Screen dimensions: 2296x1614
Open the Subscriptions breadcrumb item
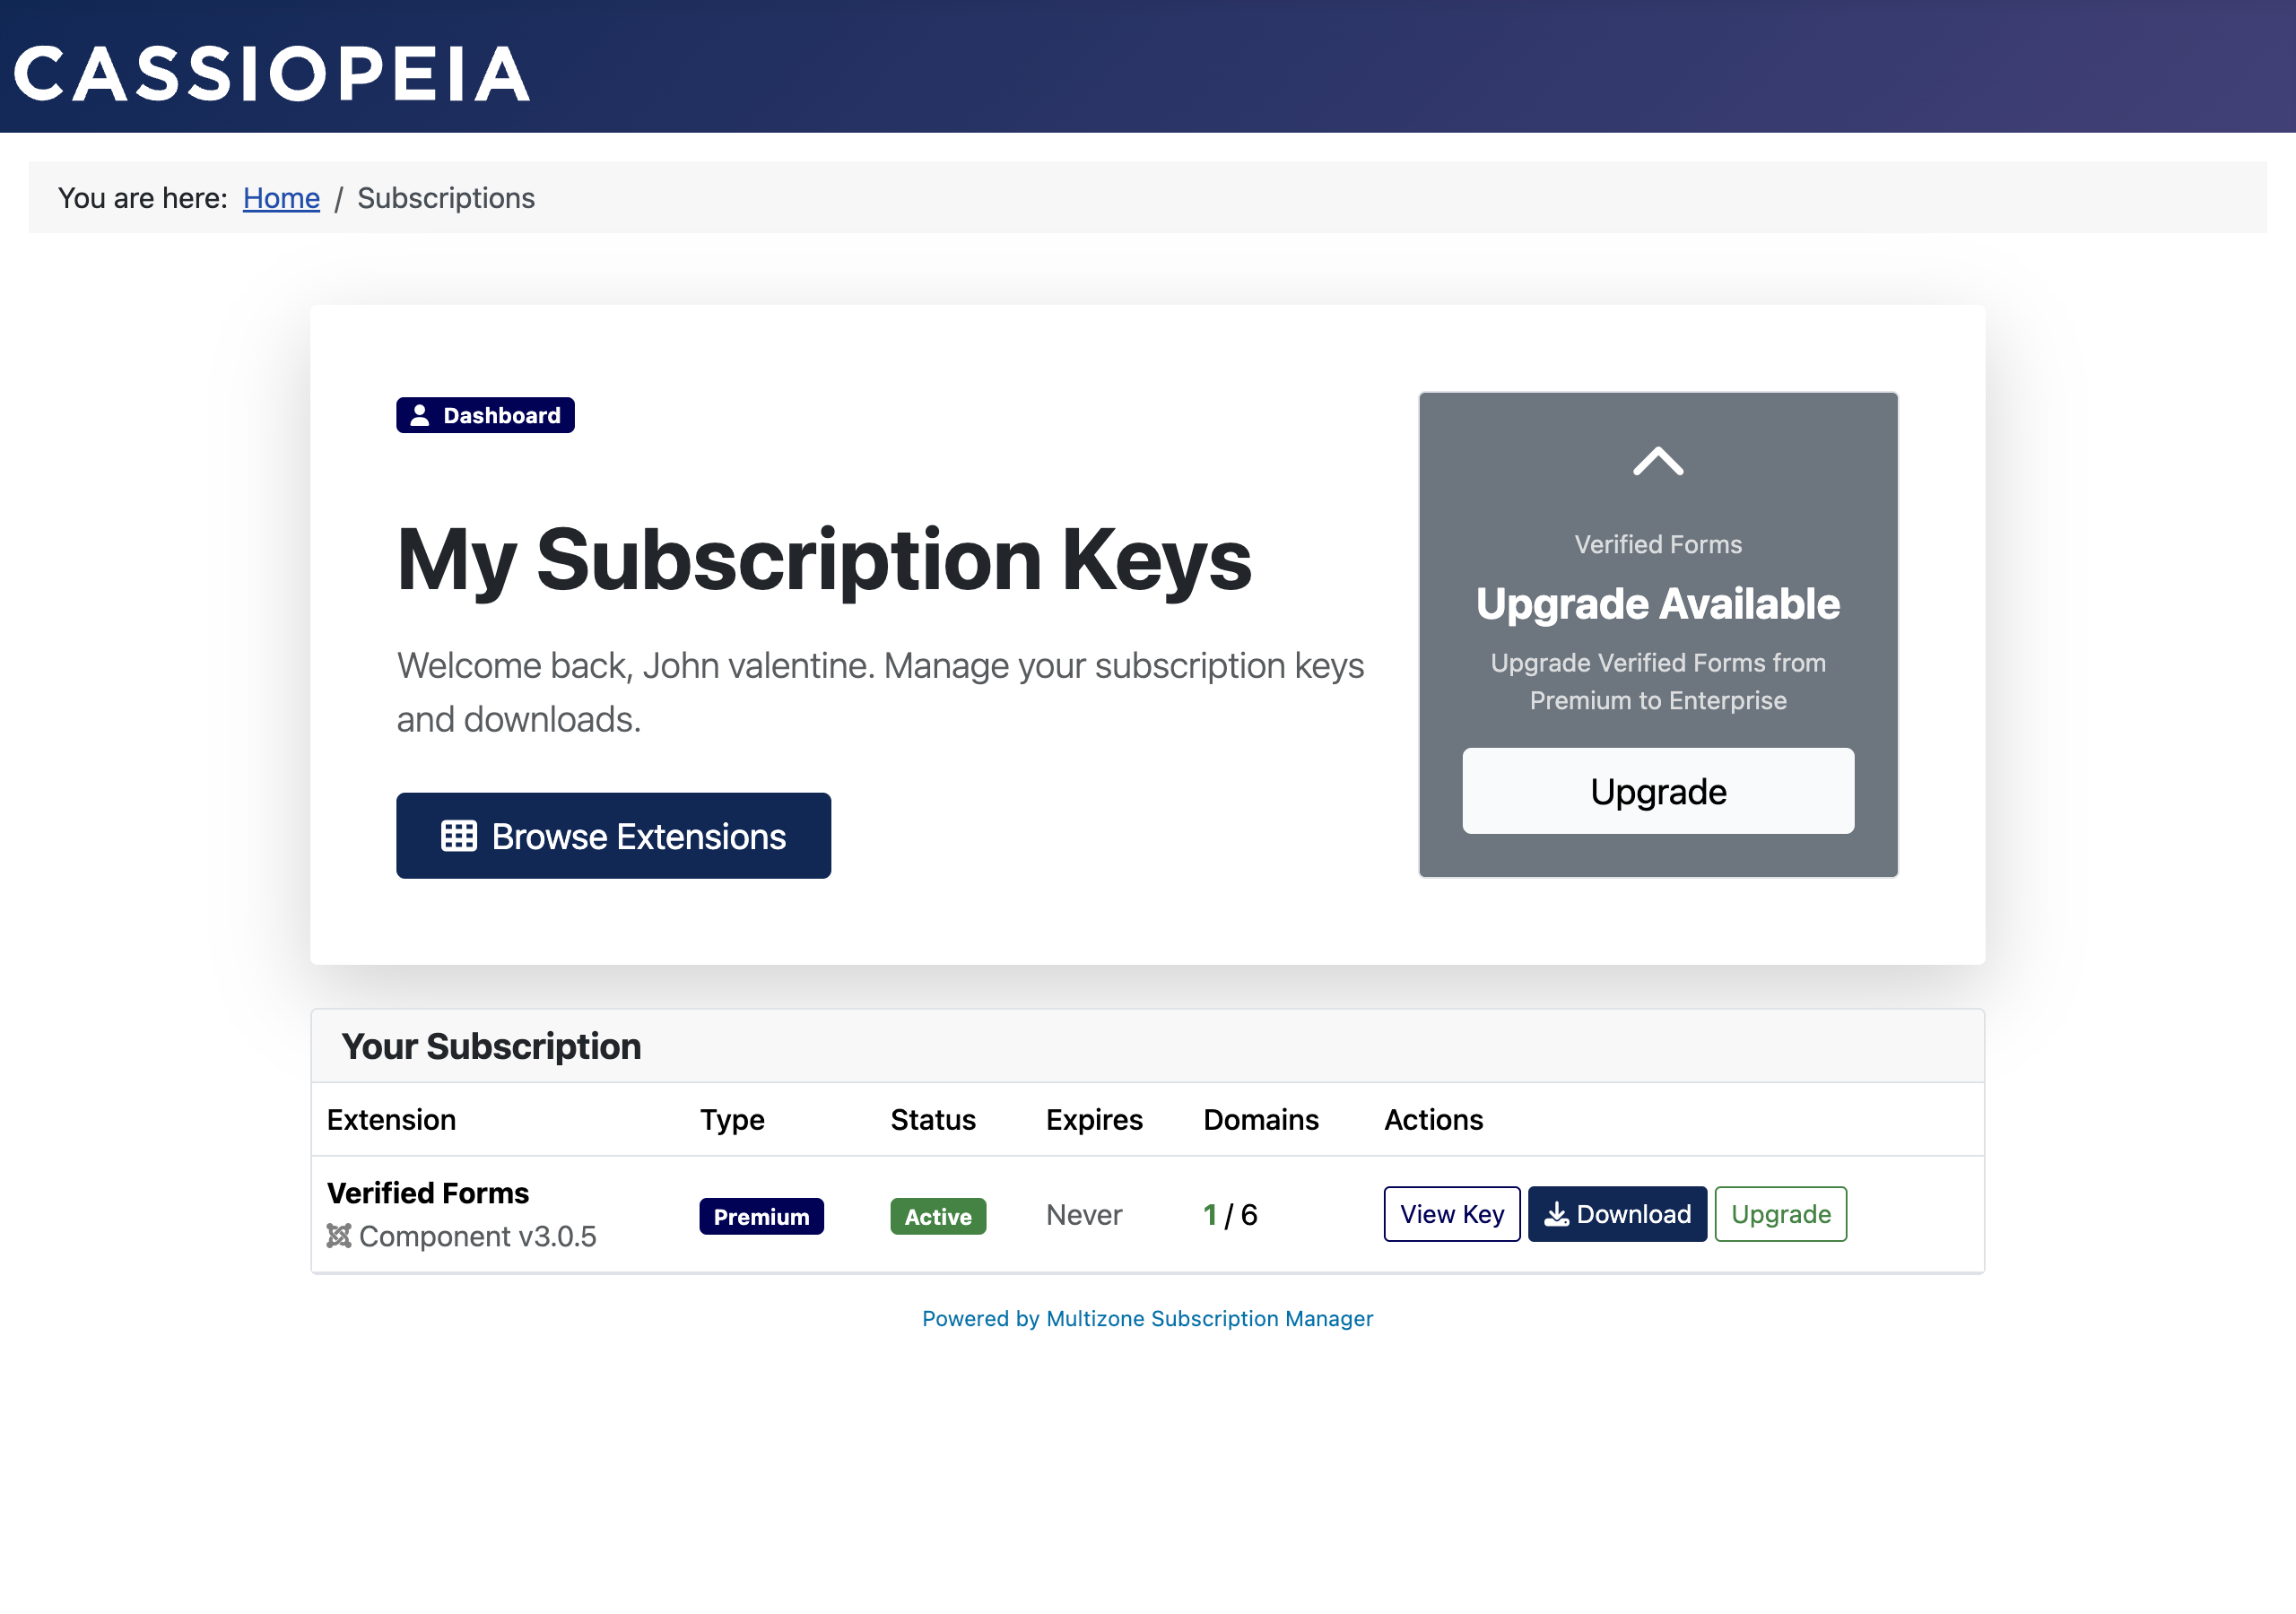(x=446, y=198)
